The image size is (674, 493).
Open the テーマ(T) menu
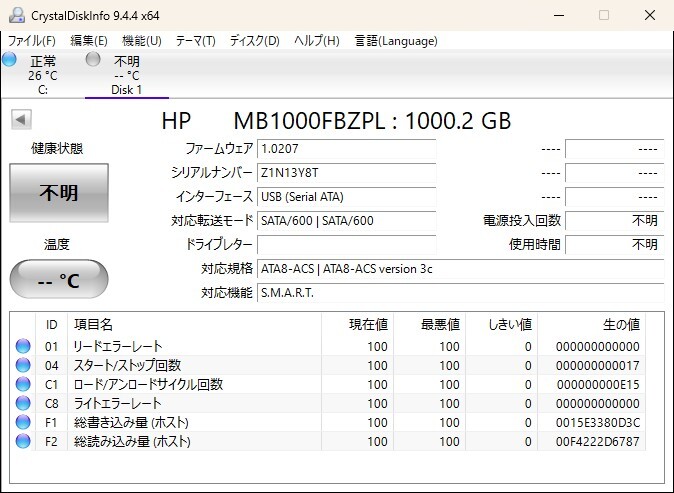click(196, 41)
